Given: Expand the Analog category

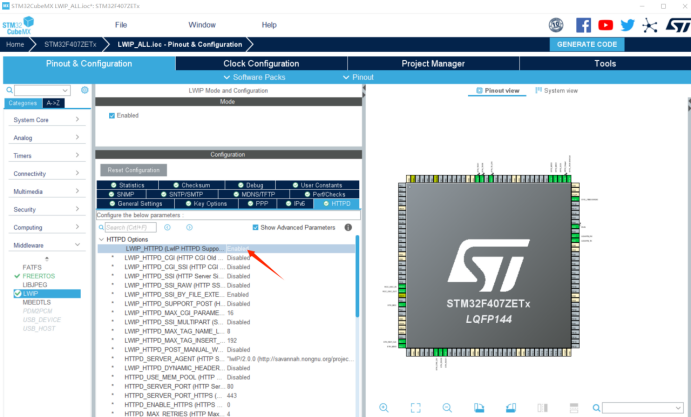Looking at the screenshot, I should (46, 138).
